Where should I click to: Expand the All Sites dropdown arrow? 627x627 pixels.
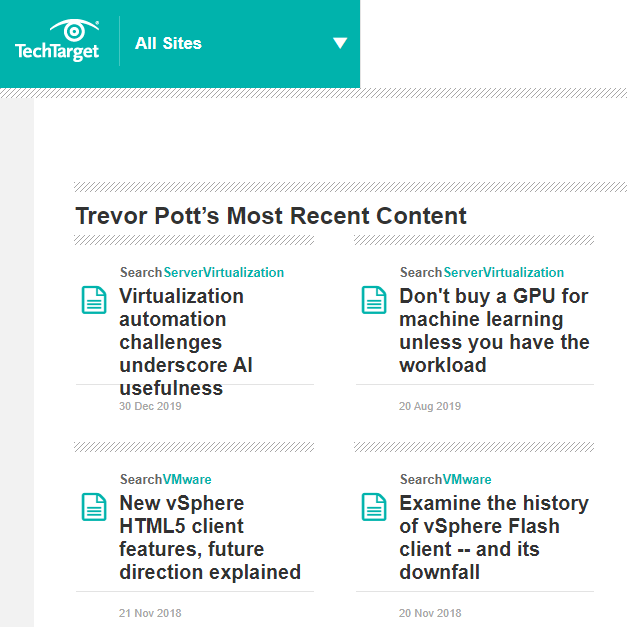point(340,43)
